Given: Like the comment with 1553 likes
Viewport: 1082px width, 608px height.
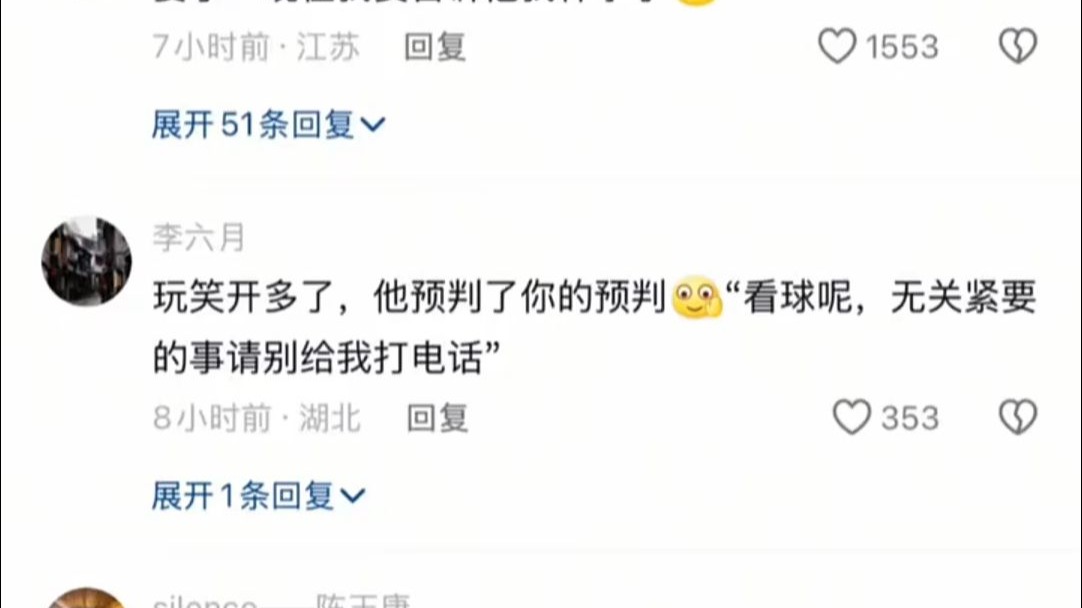Looking at the screenshot, I should (837, 46).
